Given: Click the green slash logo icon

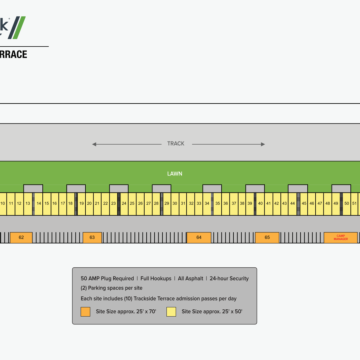Looking at the screenshot, I should click(17, 28).
